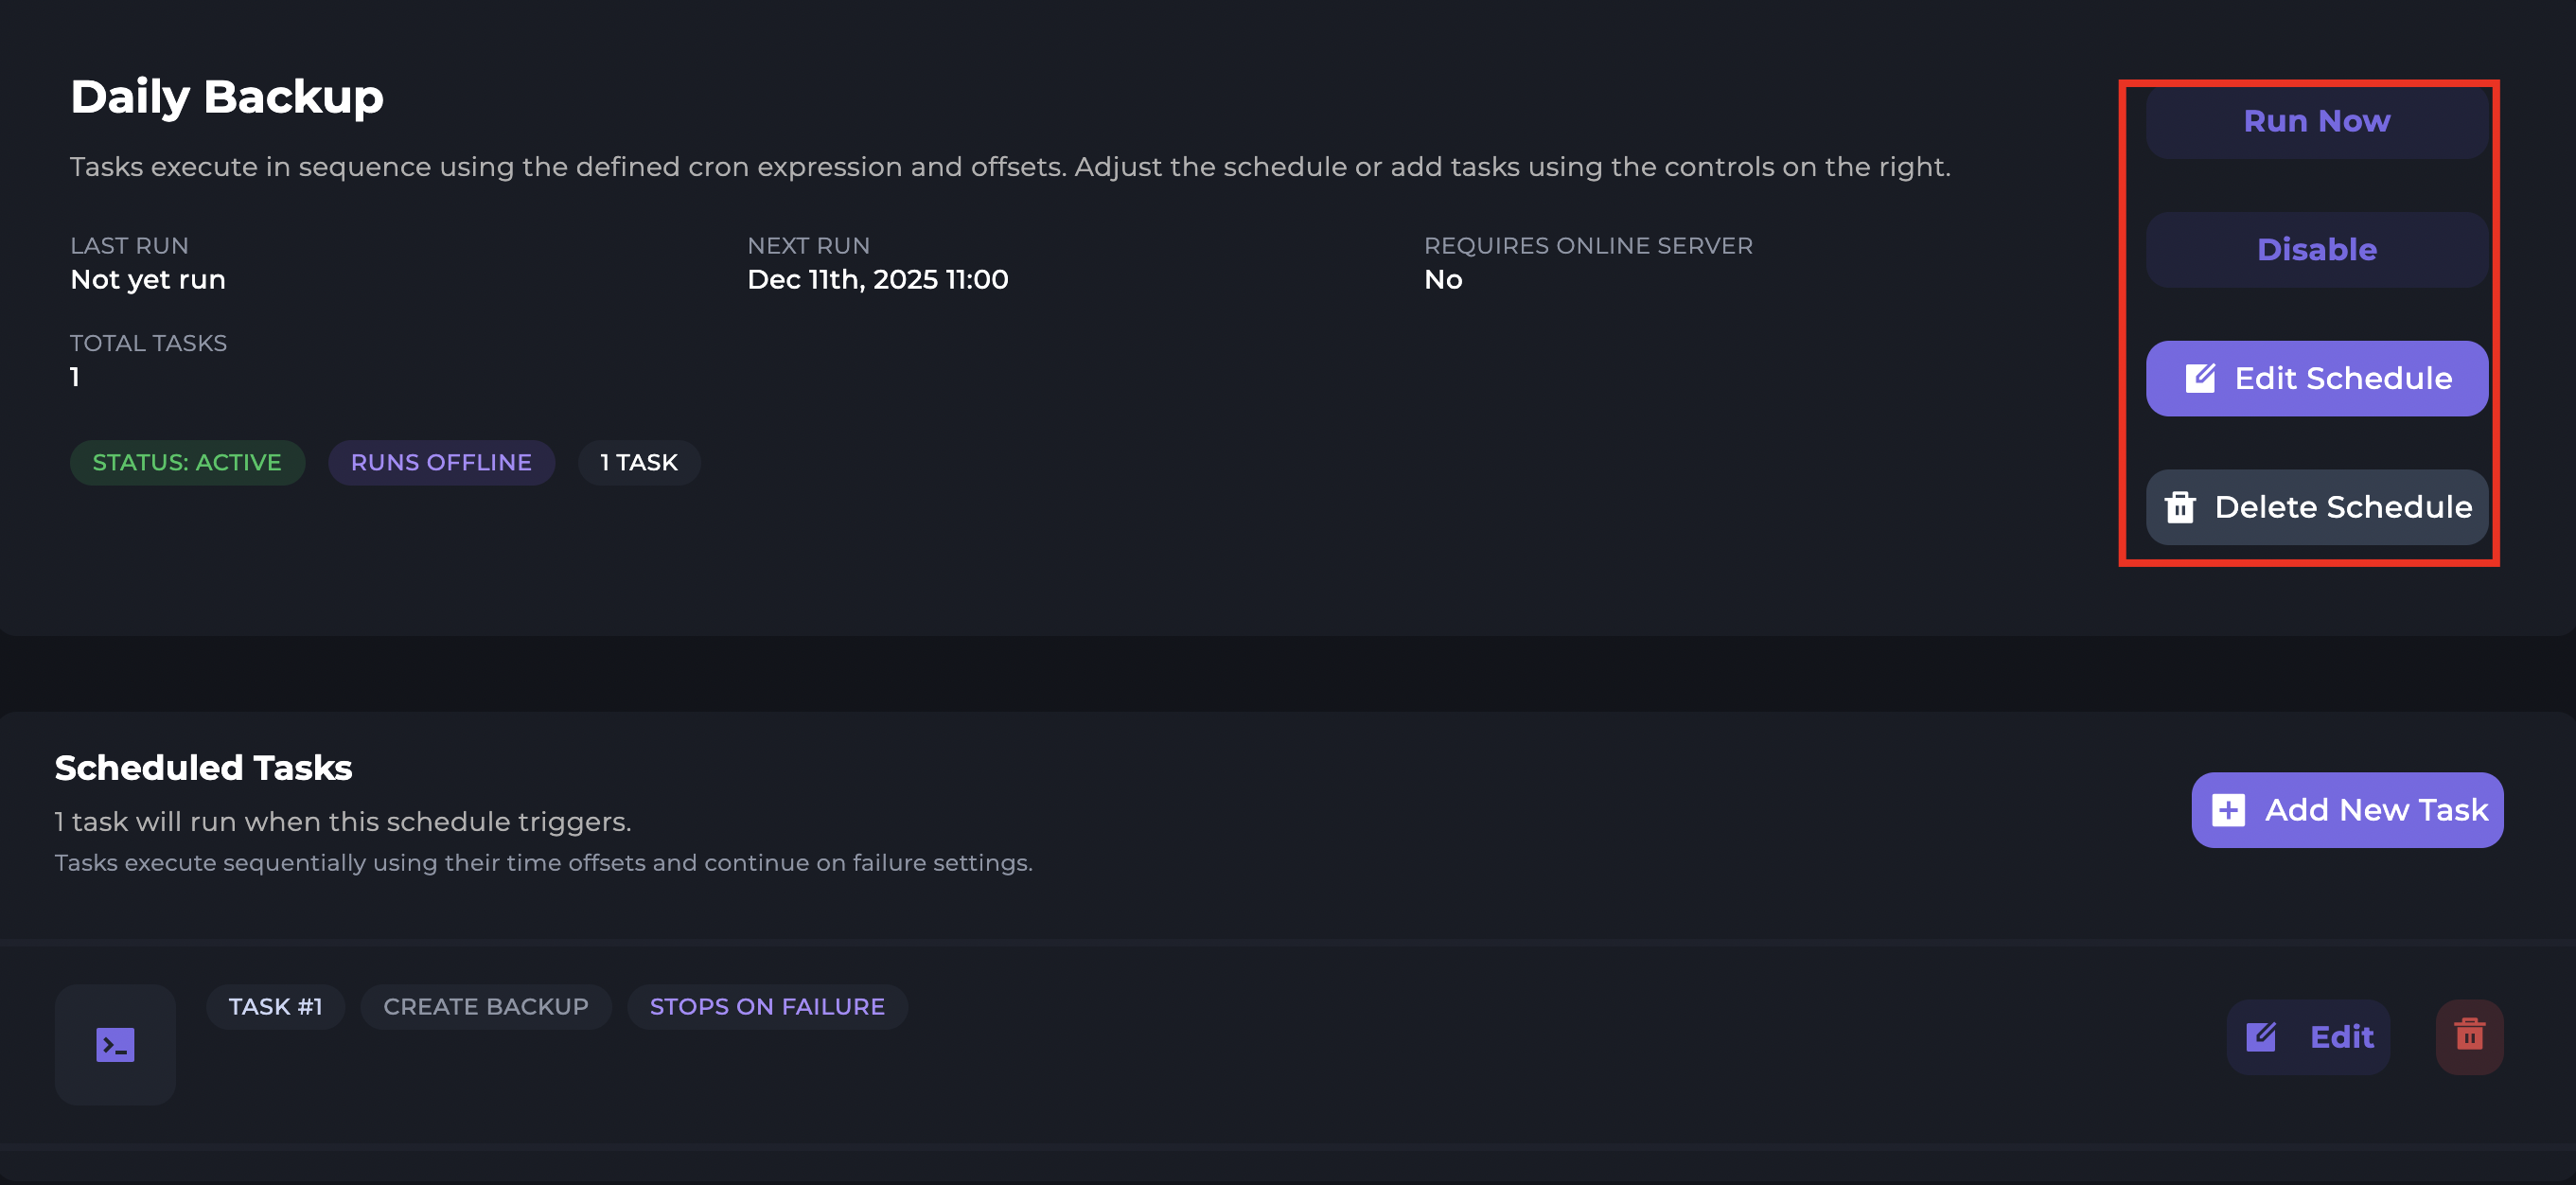Click the STOPS ON FAILURE tag

(767, 1007)
